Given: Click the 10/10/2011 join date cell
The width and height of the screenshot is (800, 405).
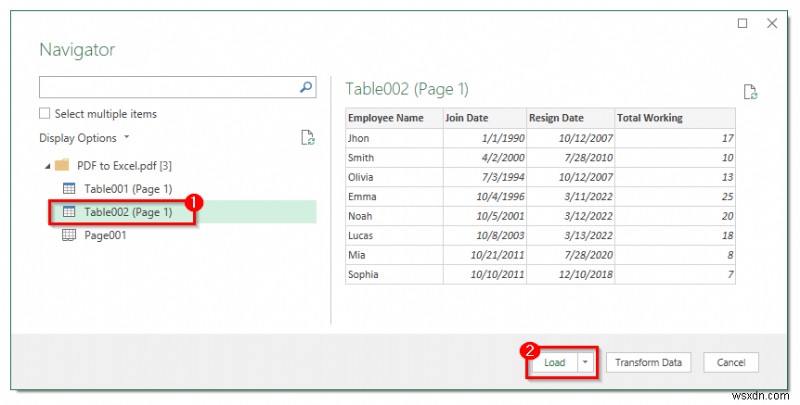Looking at the screenshot, I should tap(484, 274).
